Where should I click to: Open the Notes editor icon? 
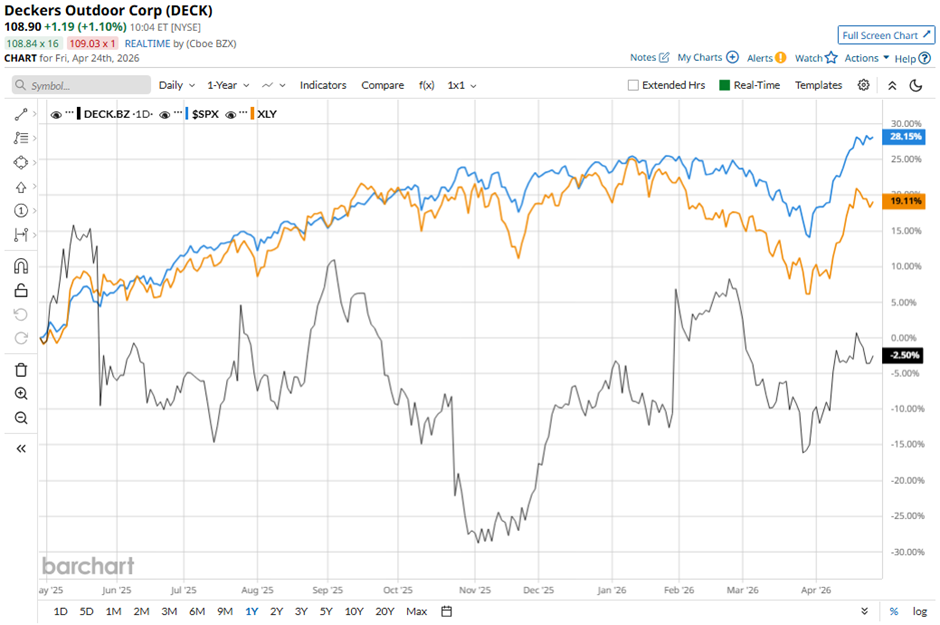point(664,58)
